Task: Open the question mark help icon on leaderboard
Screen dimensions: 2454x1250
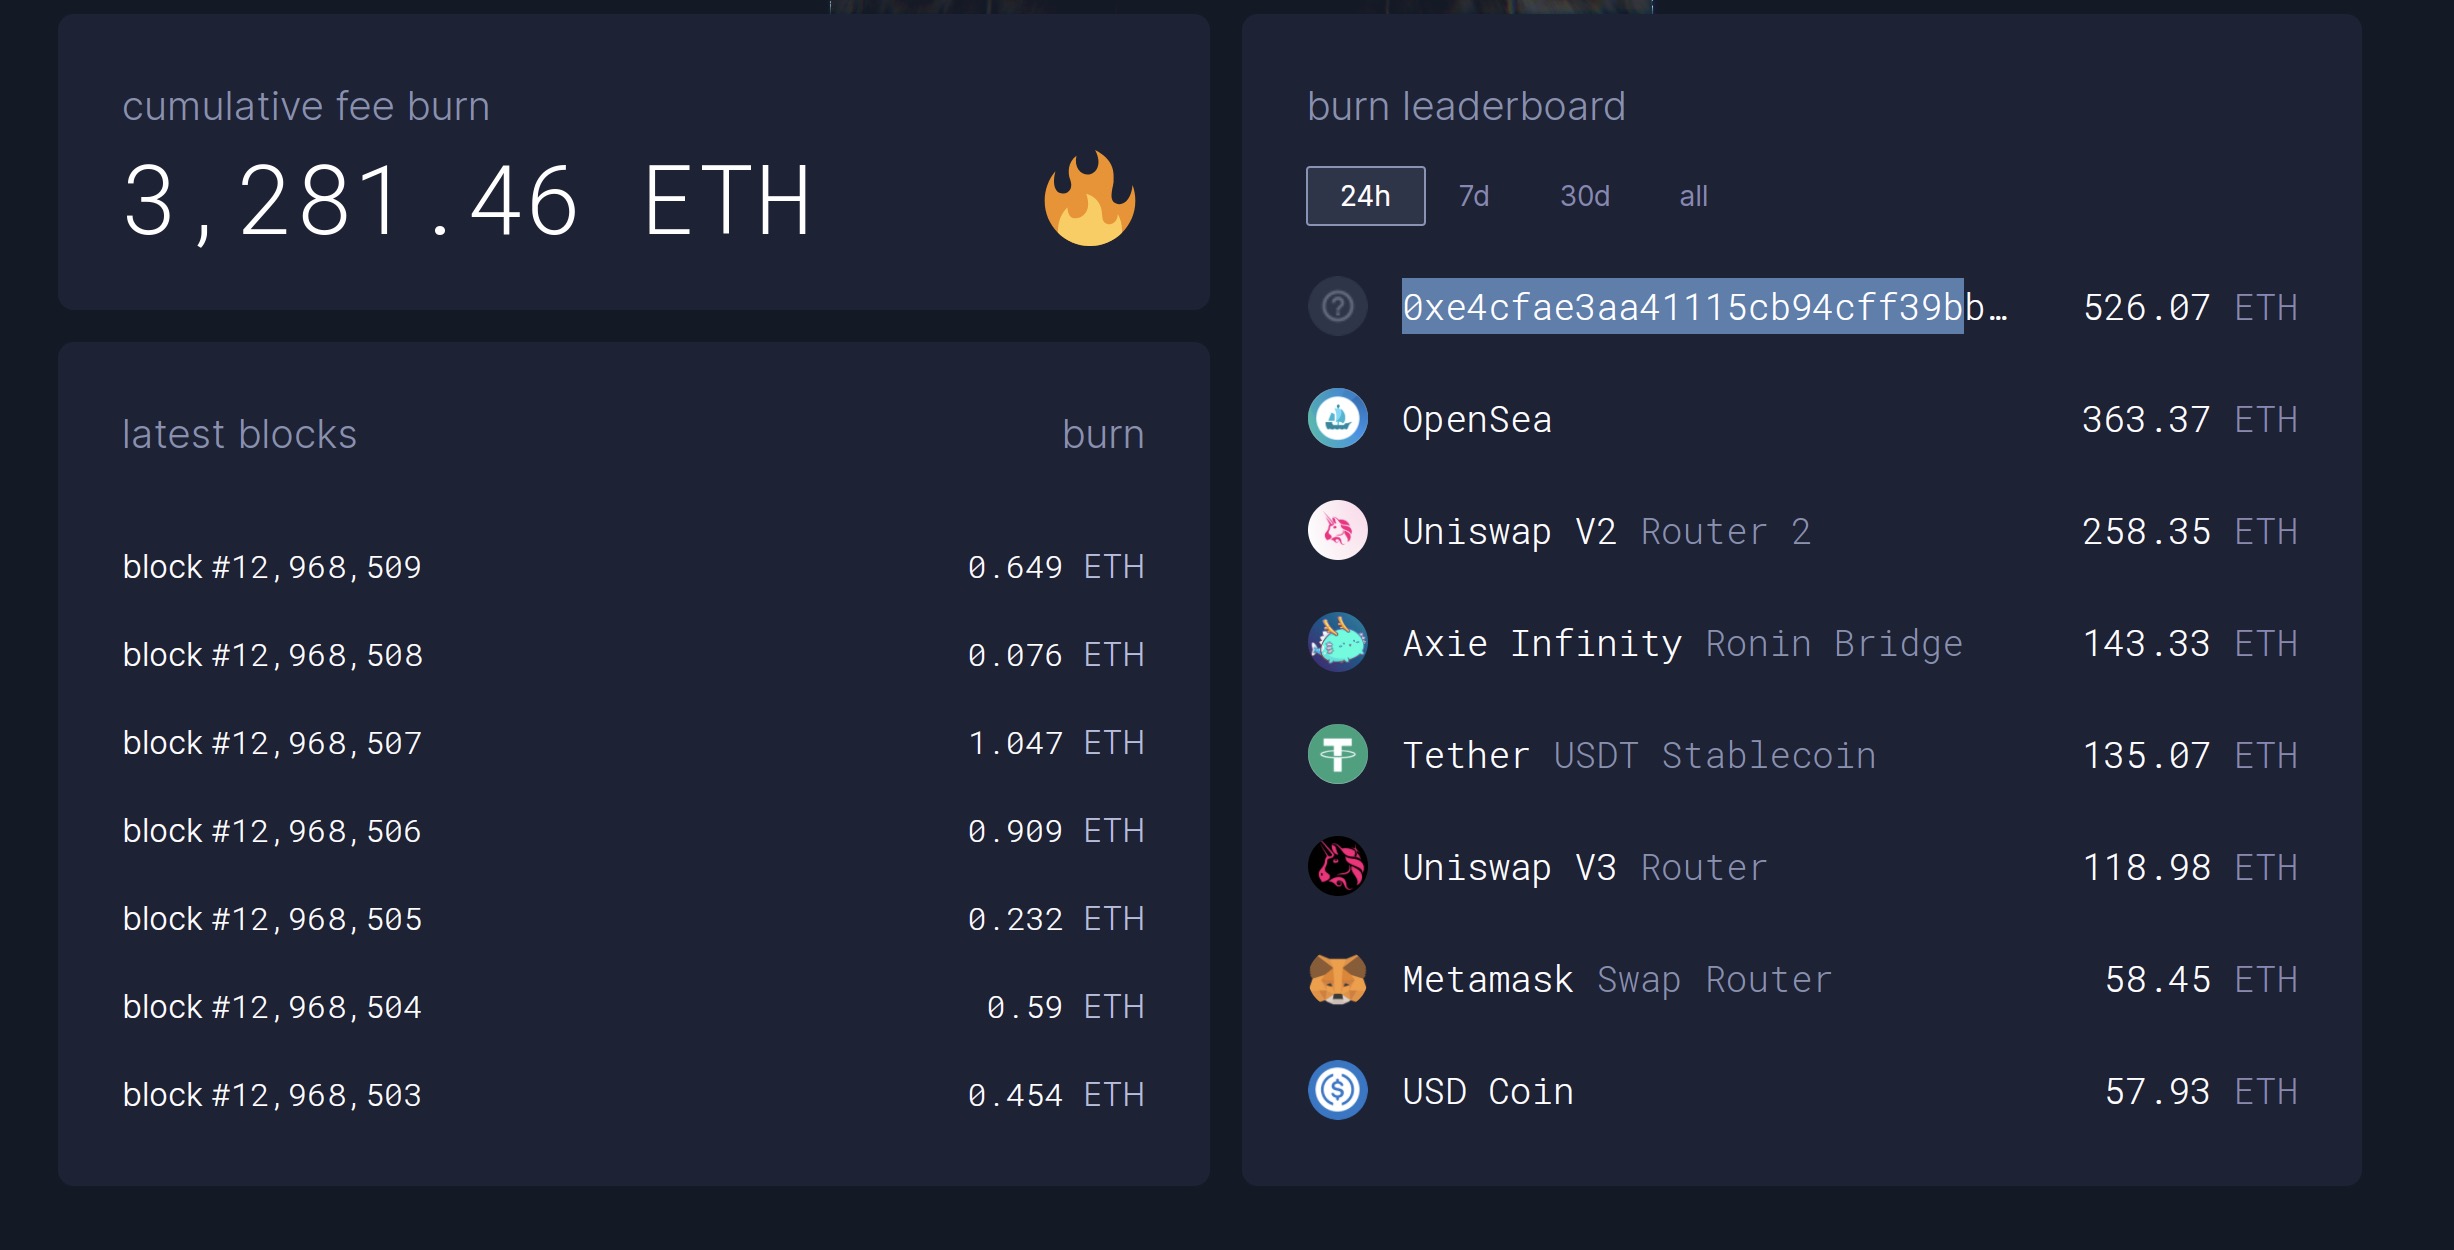Action: pyautogui.click(x=1337, y=306)
